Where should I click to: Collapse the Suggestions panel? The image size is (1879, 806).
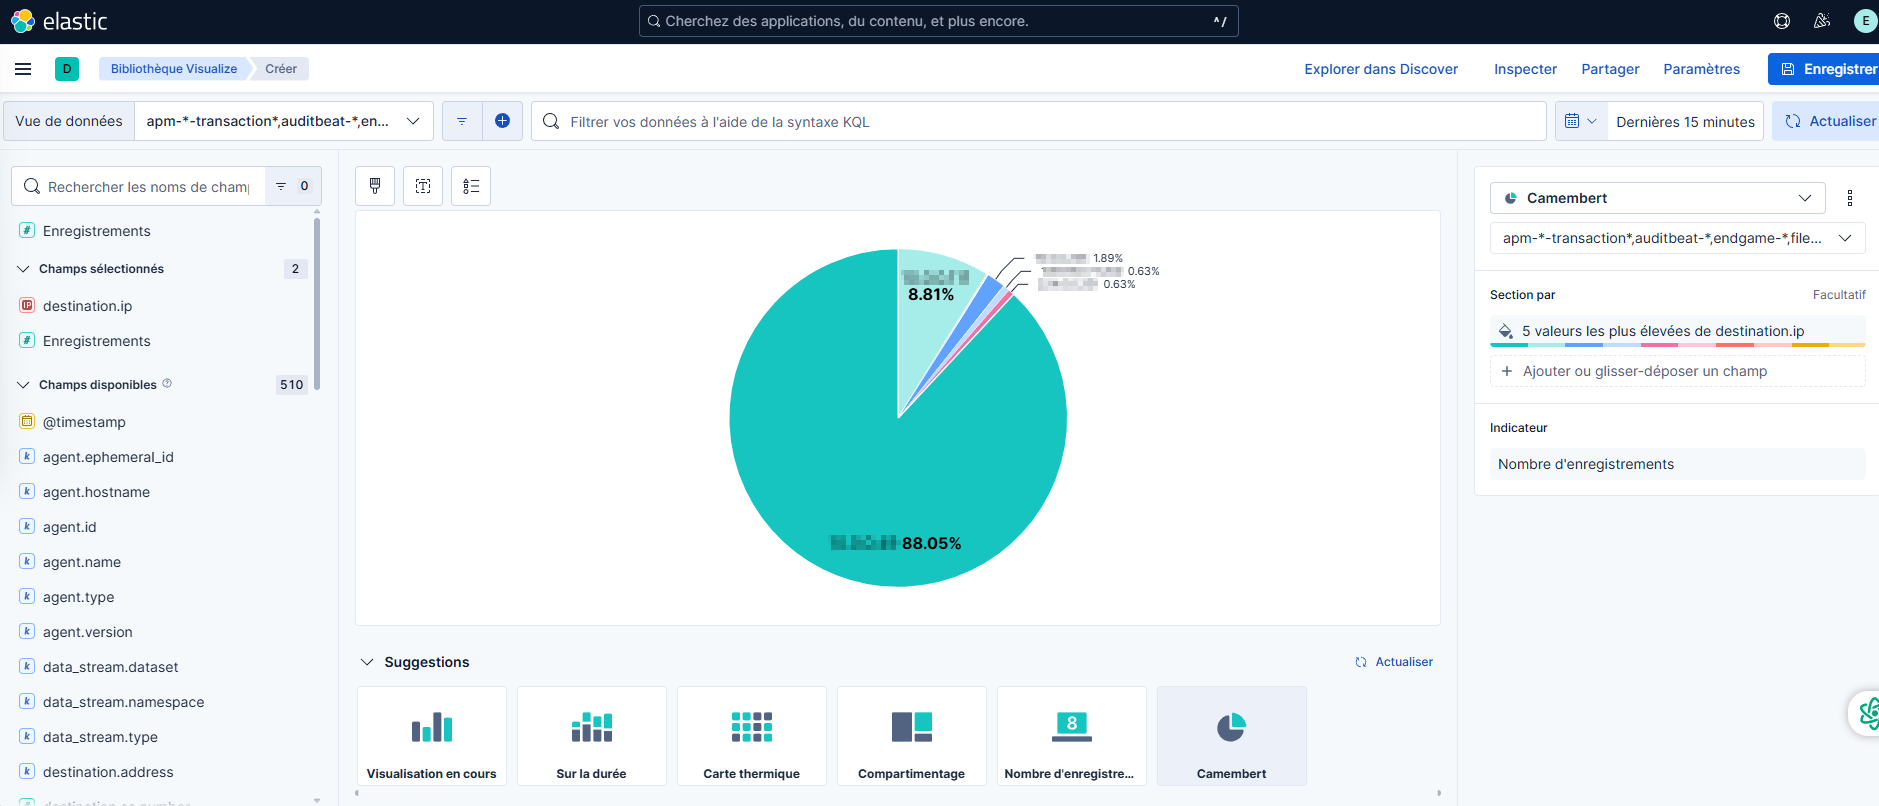[367, 662]
